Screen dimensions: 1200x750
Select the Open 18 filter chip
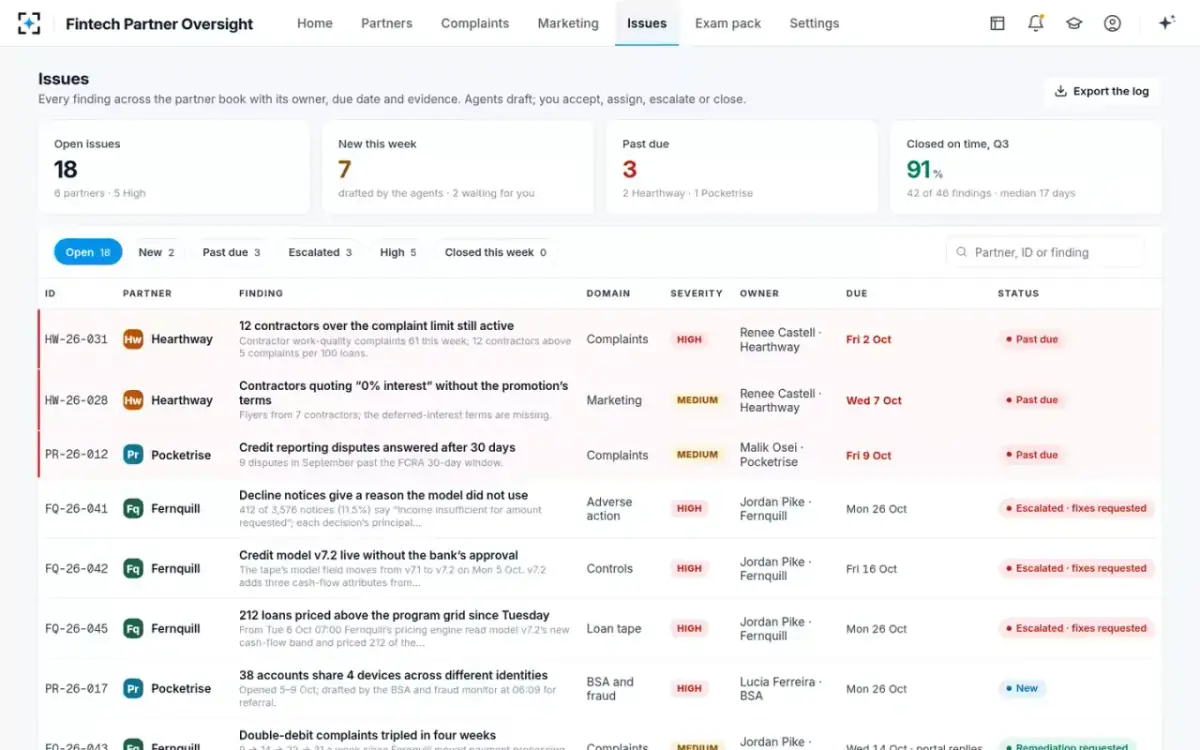coord(88,252)
